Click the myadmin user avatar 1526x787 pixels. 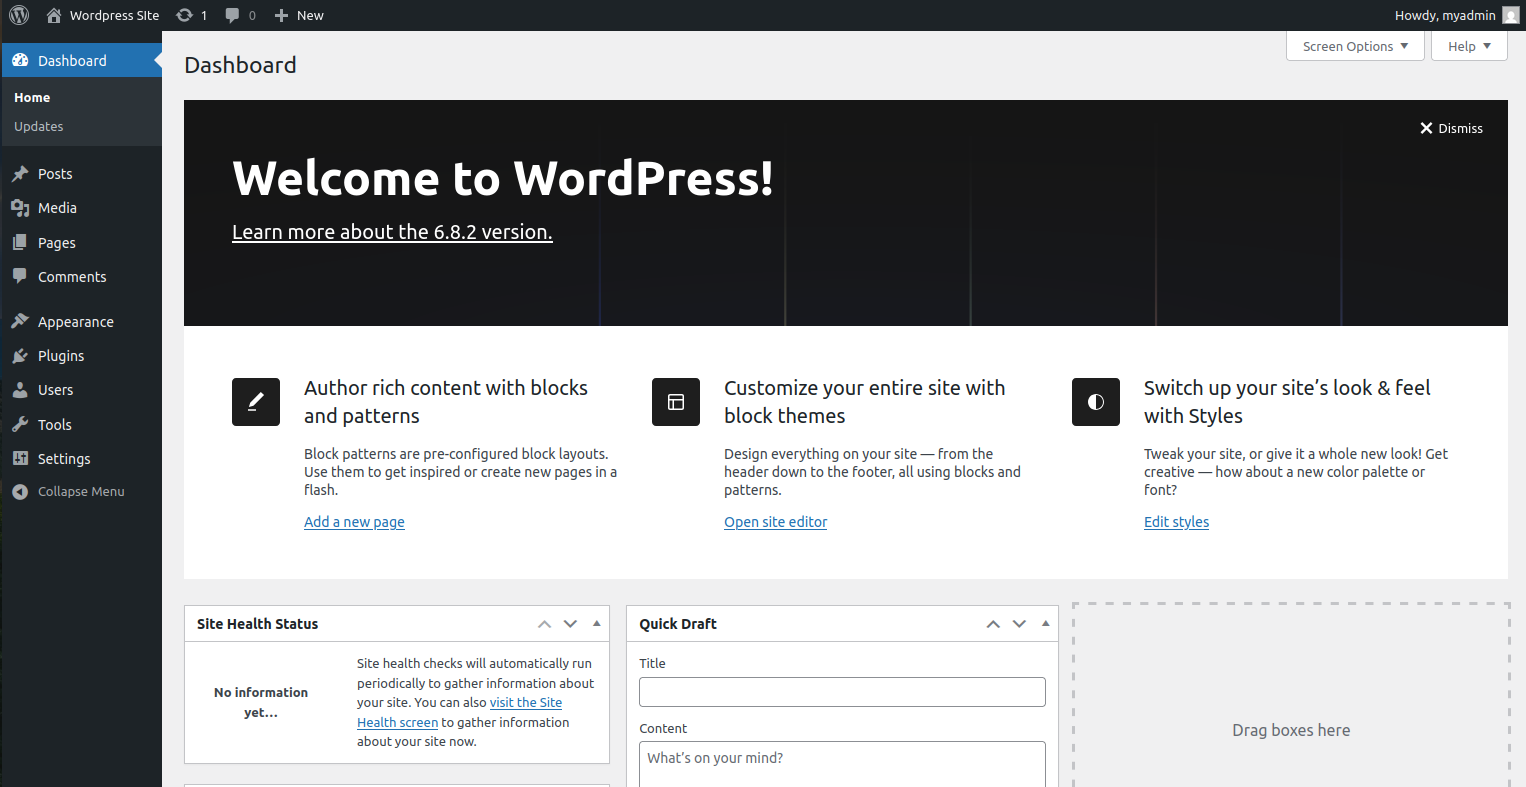point(1510,15)
